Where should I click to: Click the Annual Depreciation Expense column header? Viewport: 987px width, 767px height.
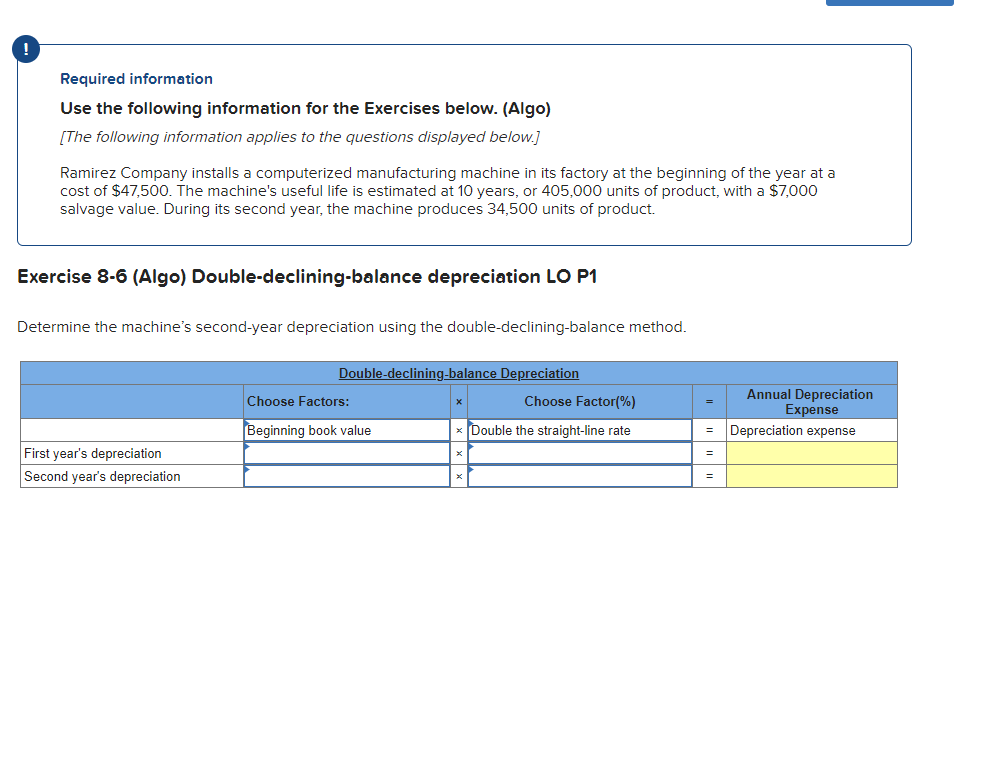[x=810, y=401]
